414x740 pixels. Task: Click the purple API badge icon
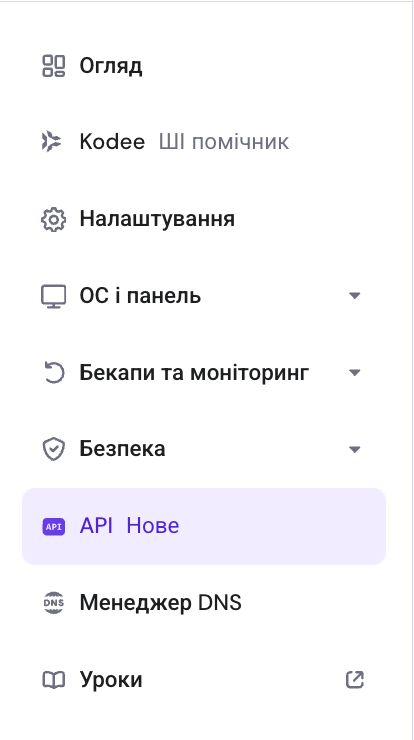click(53, 527)
